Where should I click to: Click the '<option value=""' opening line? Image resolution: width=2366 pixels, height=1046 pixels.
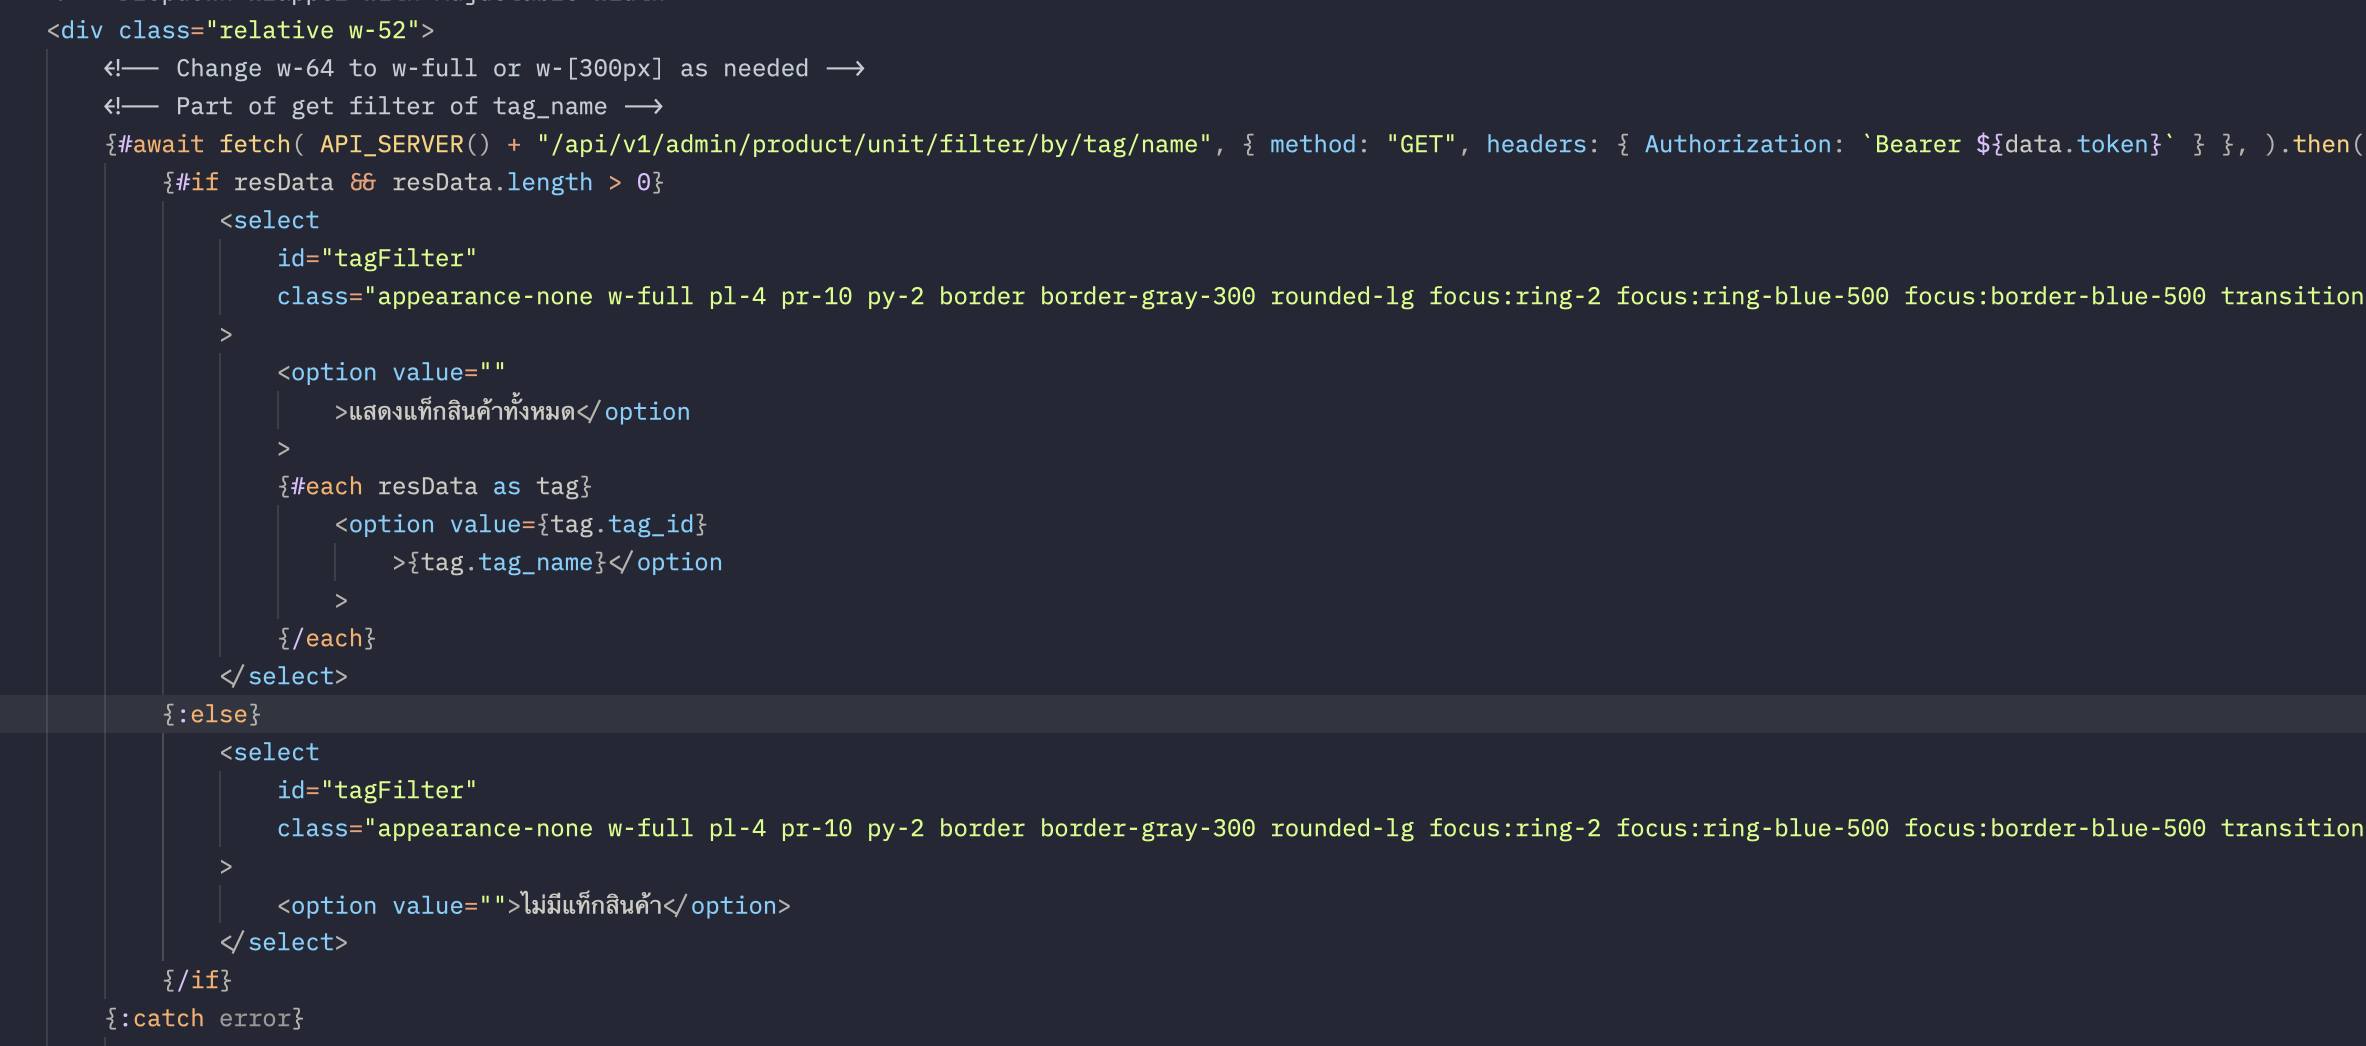click(x=391, y=372)
